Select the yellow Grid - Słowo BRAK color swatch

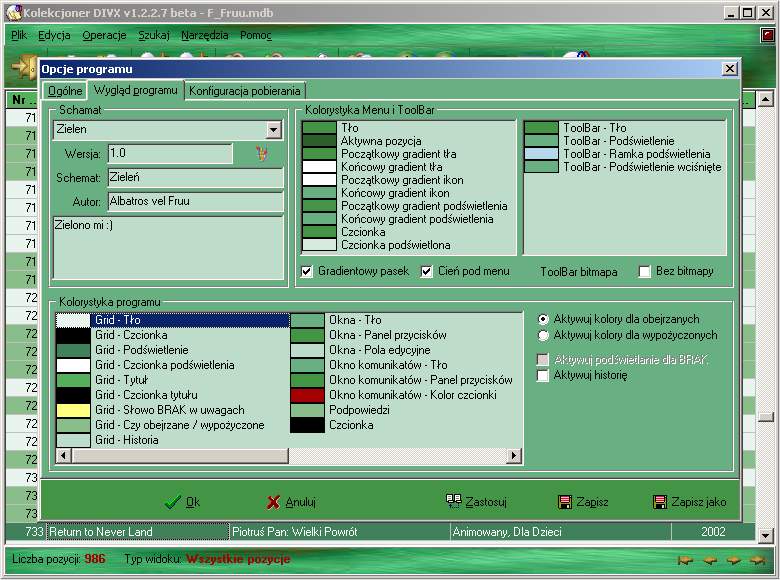pos(73,410)
